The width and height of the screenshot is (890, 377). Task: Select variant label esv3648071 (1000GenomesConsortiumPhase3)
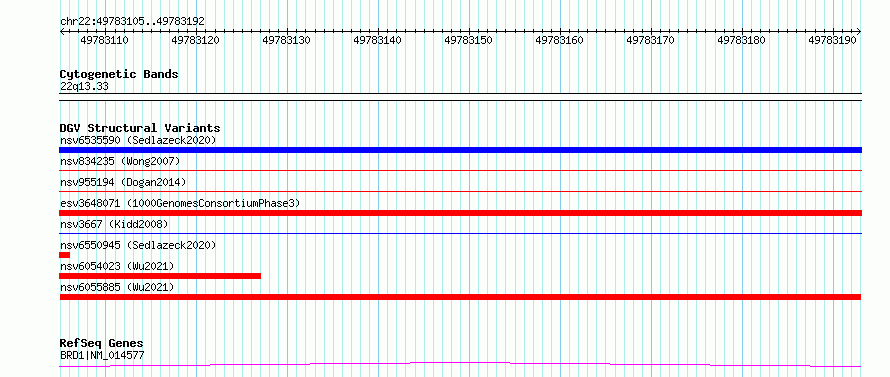180,203
